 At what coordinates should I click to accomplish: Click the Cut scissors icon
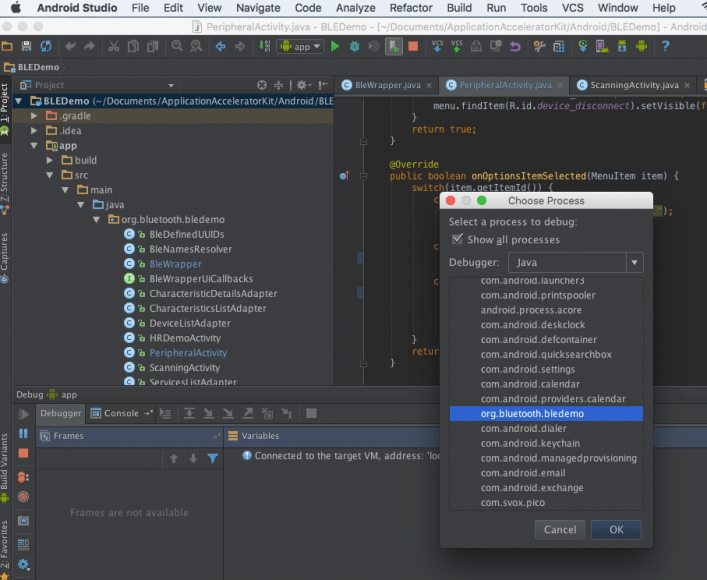point(114,46)
